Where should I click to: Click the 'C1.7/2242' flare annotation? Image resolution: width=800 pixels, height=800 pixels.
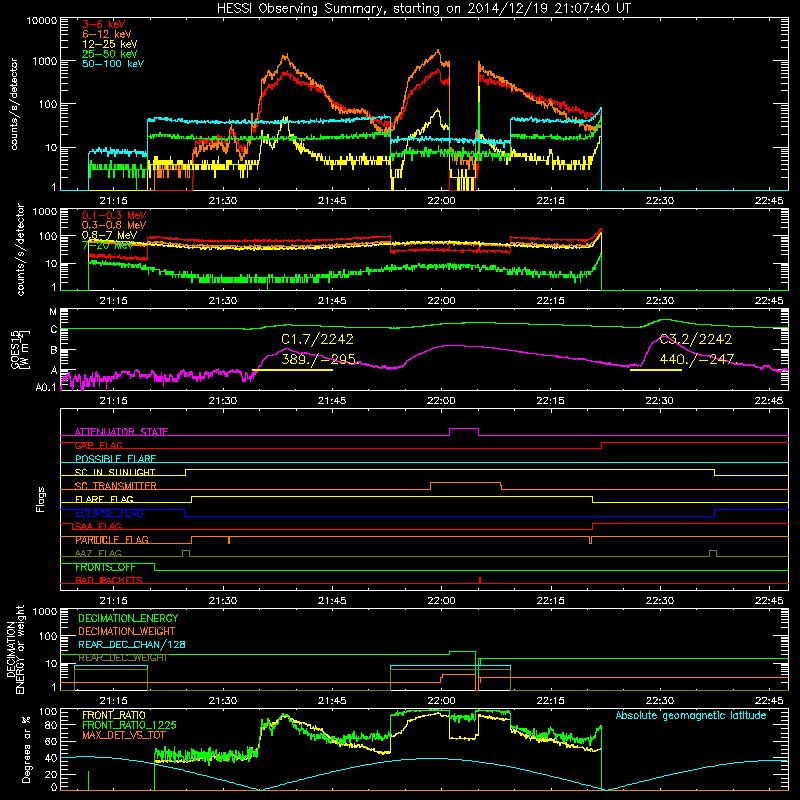point(317,339)
